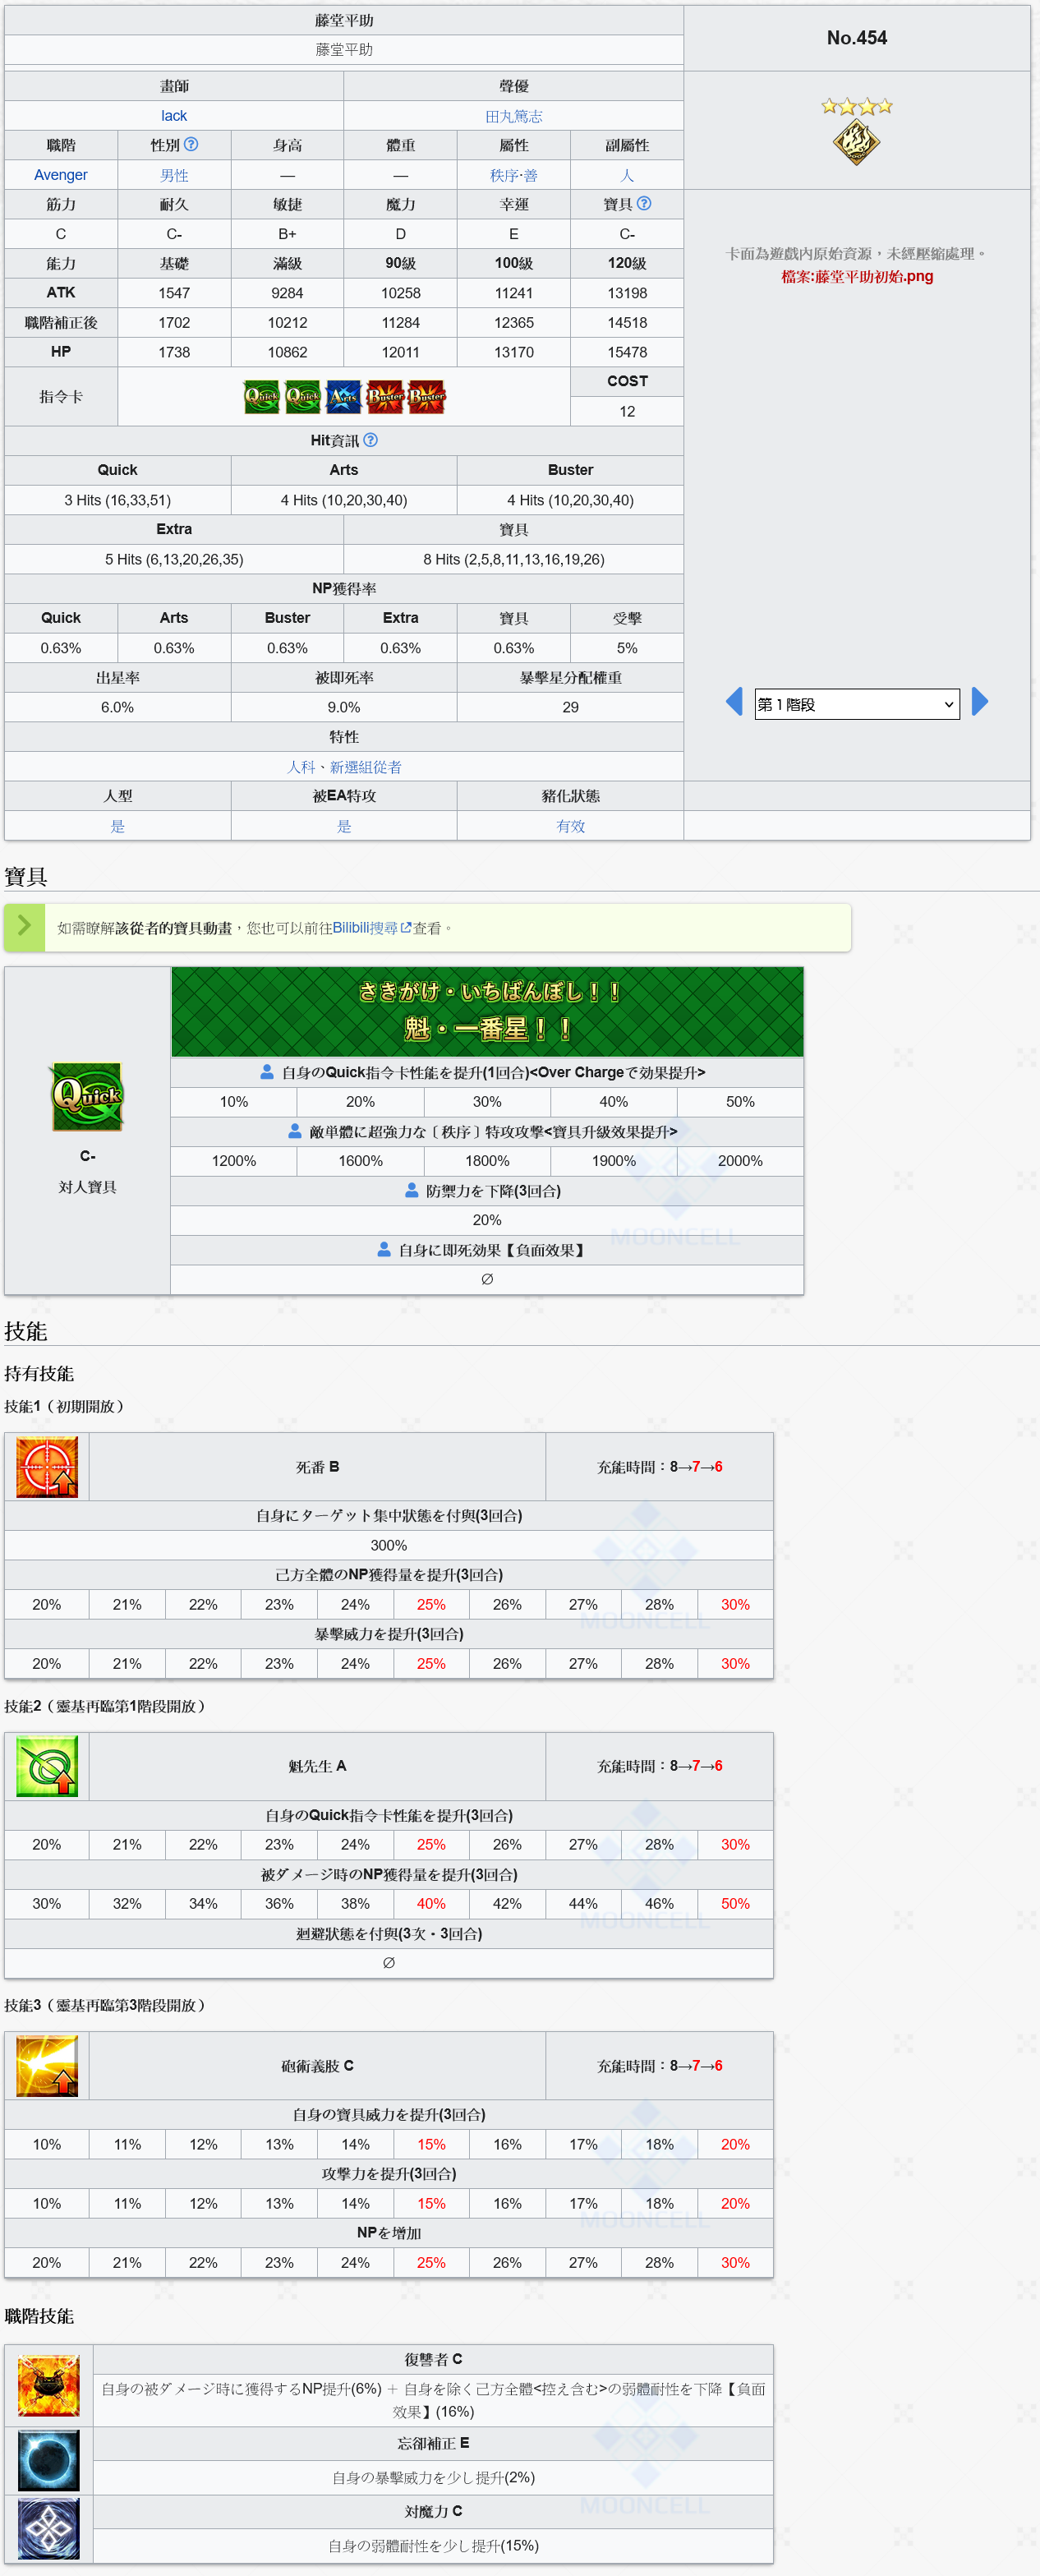Click the 復讐者 C class skill icon

pos(48,2385)
